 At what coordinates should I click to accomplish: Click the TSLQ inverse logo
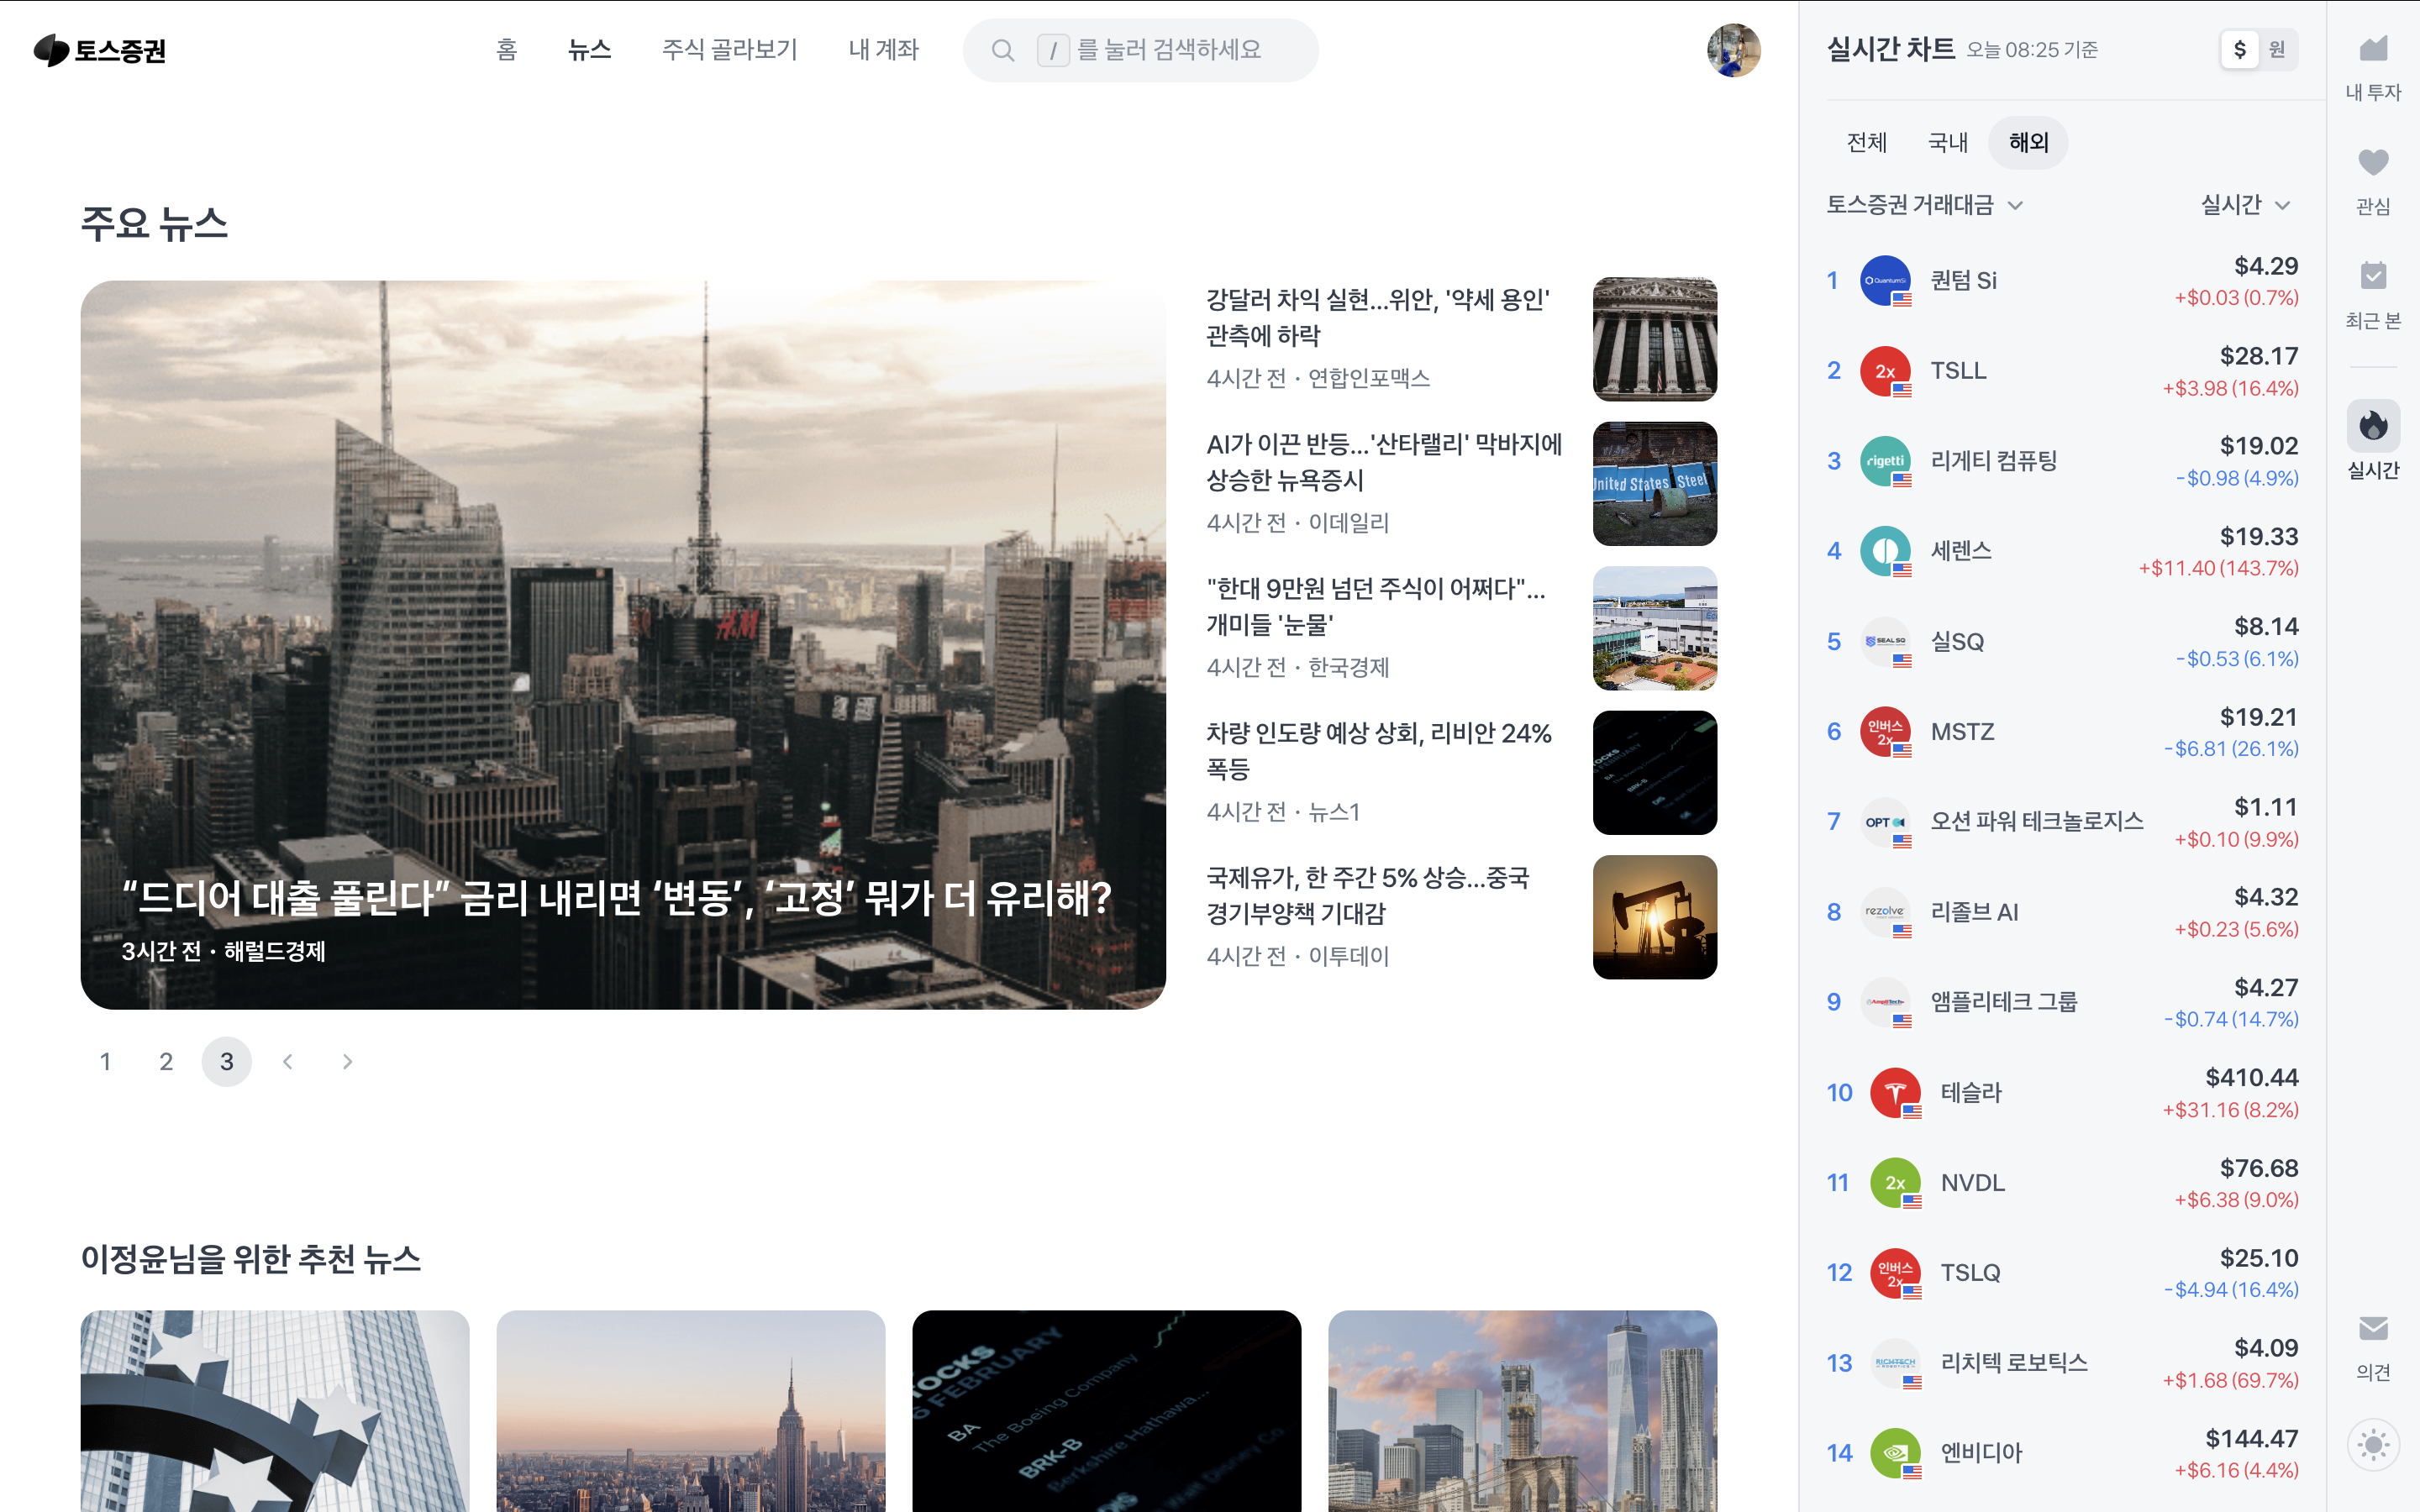1895,1273
